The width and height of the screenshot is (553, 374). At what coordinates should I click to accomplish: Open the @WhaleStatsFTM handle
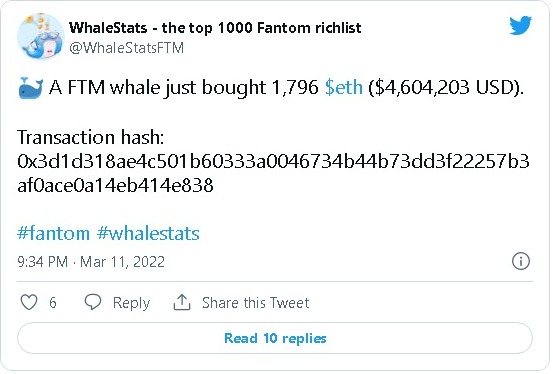[127, 48]
